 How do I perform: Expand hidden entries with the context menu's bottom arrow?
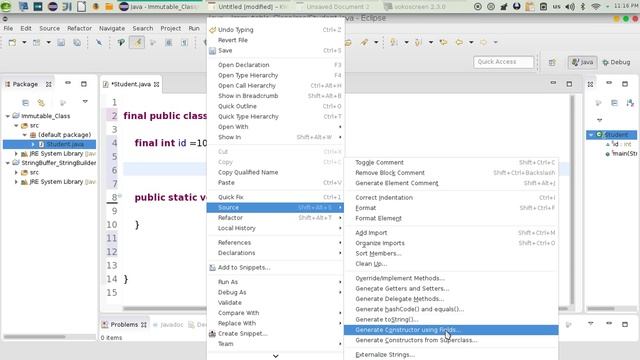coord(276,356)
